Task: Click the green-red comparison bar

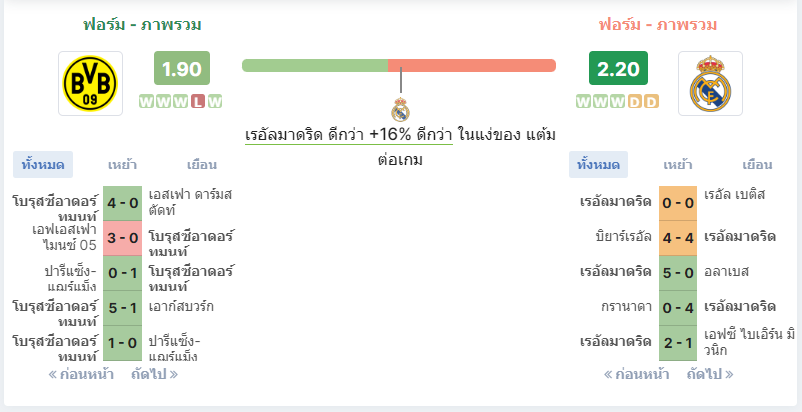Action: [x=399, y=65]
